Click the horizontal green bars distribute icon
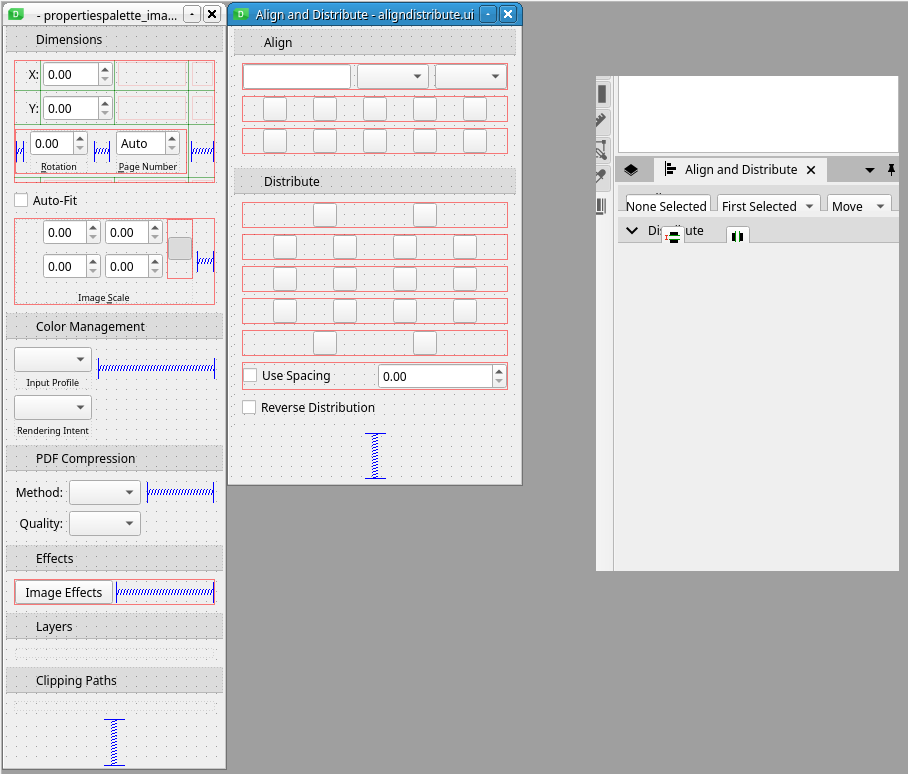The image size is (908, 774). [x=675, y=236]
